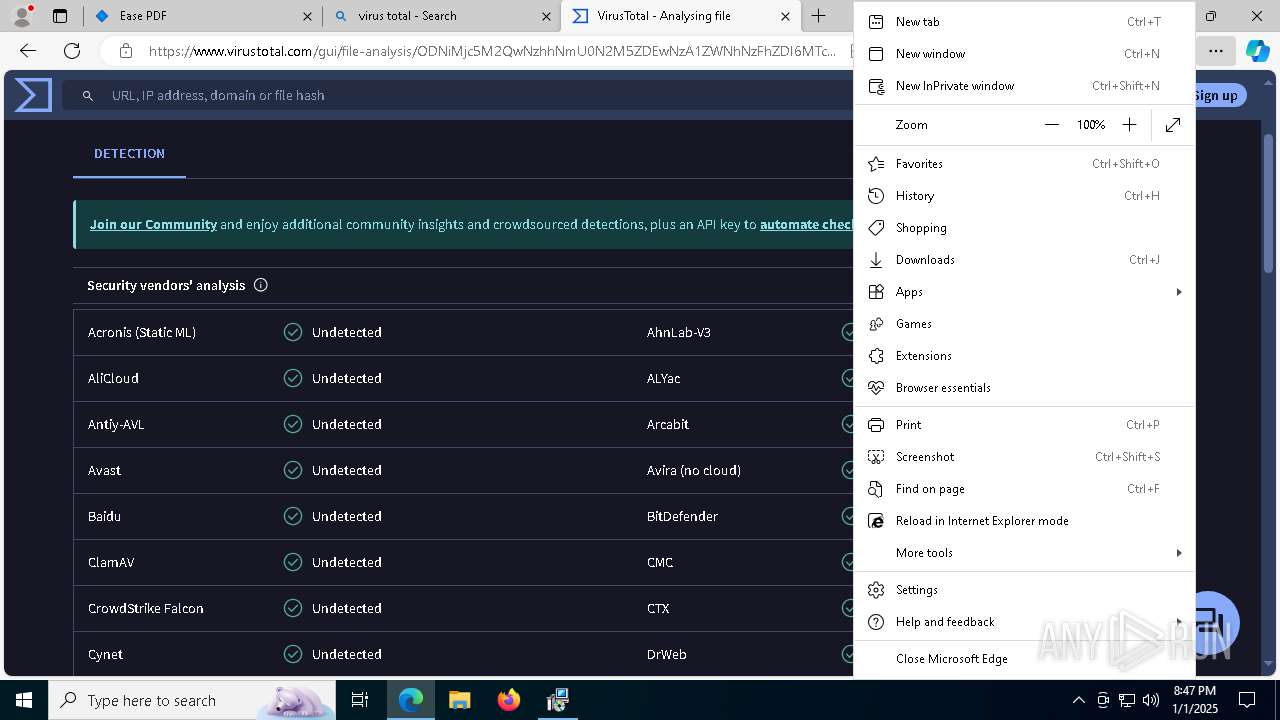Open the Join our Community link

point(153,225)
